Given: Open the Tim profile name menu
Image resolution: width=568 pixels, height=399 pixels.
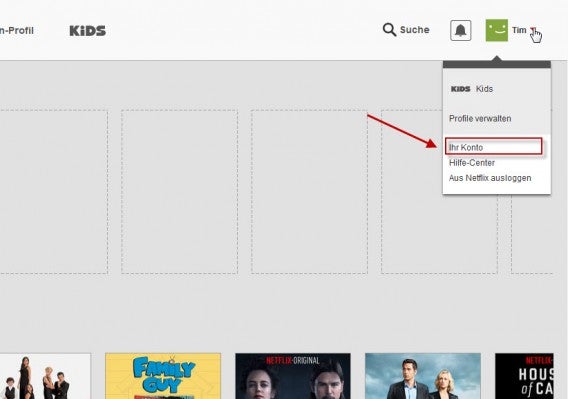Looking at the screenshot, I should click(x=519, y=30).
